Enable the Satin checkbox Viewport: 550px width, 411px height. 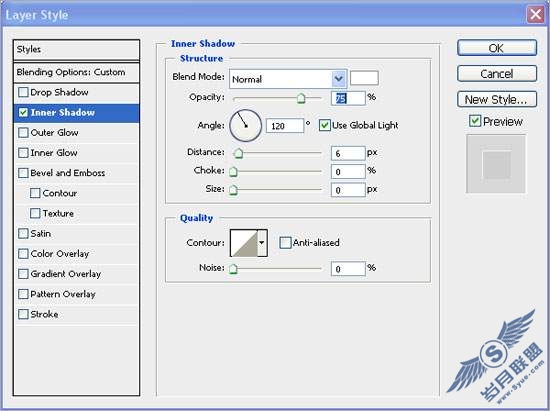23,234
